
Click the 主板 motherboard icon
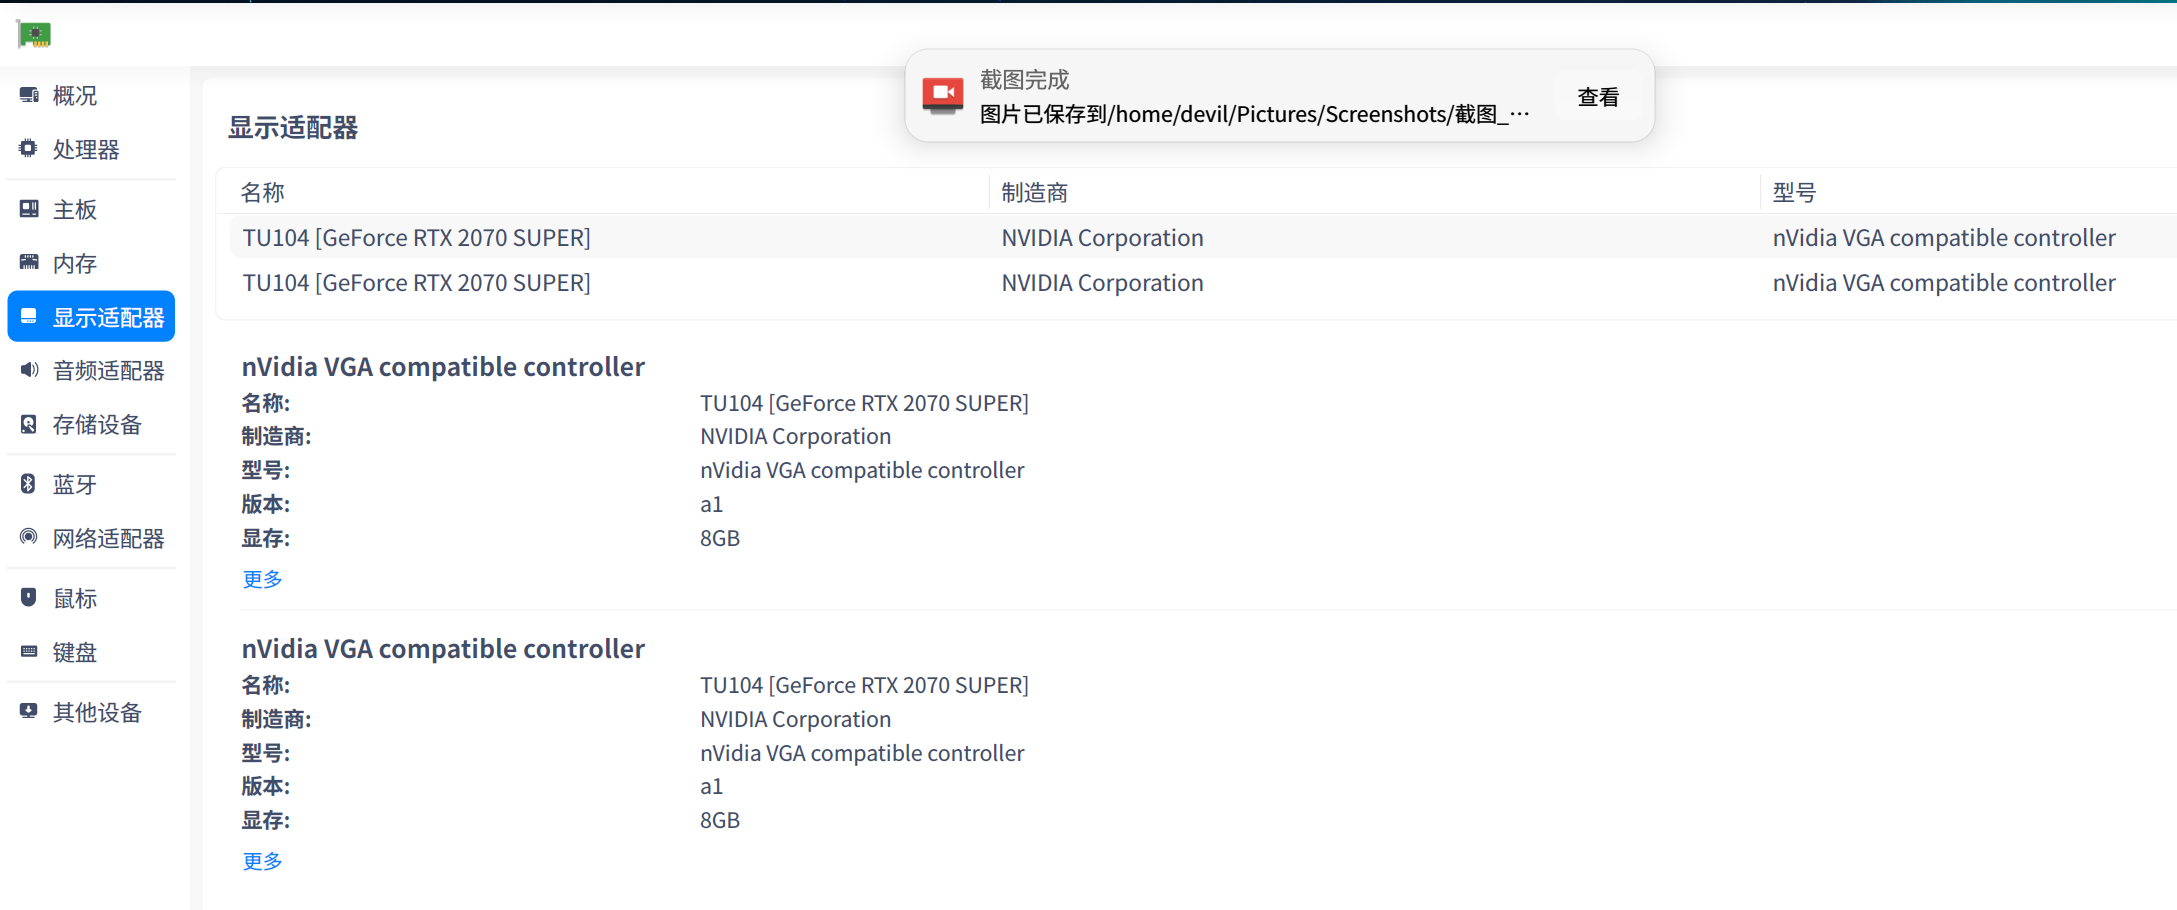pos(29,209)
